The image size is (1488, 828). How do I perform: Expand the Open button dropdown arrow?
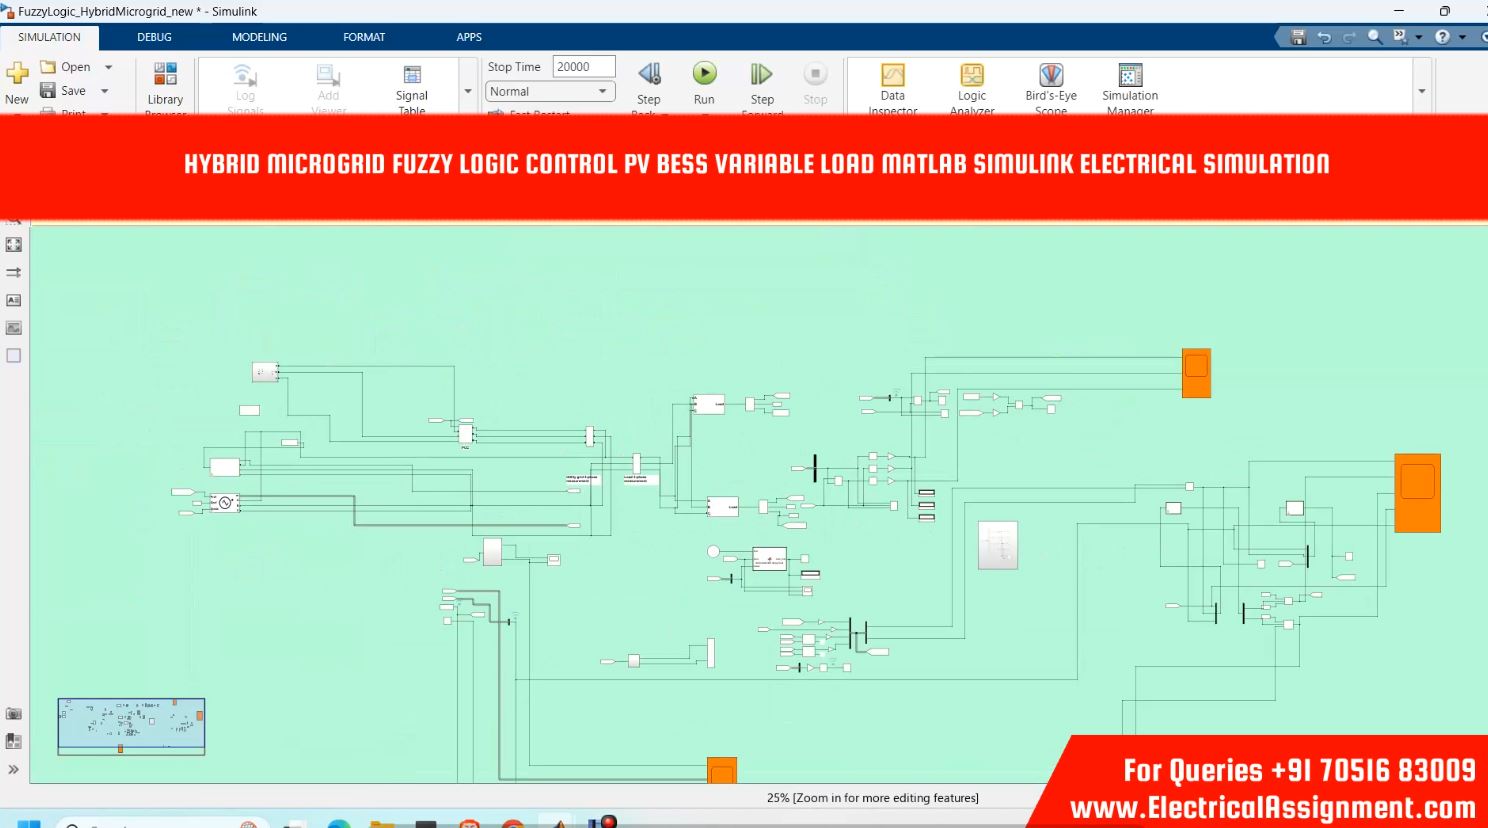tap(109, 67)
